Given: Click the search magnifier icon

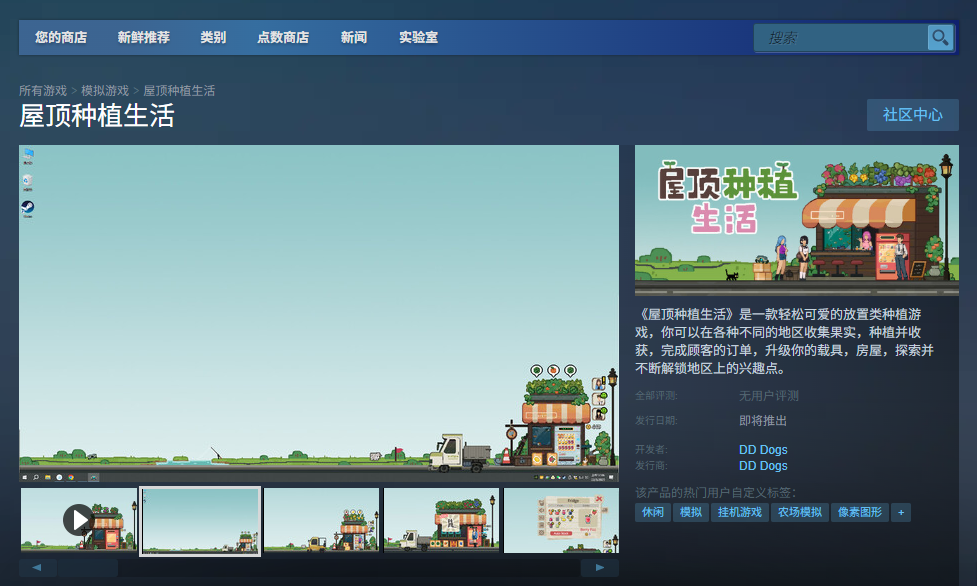Looking at the screenshot, I should click(940, 38).
